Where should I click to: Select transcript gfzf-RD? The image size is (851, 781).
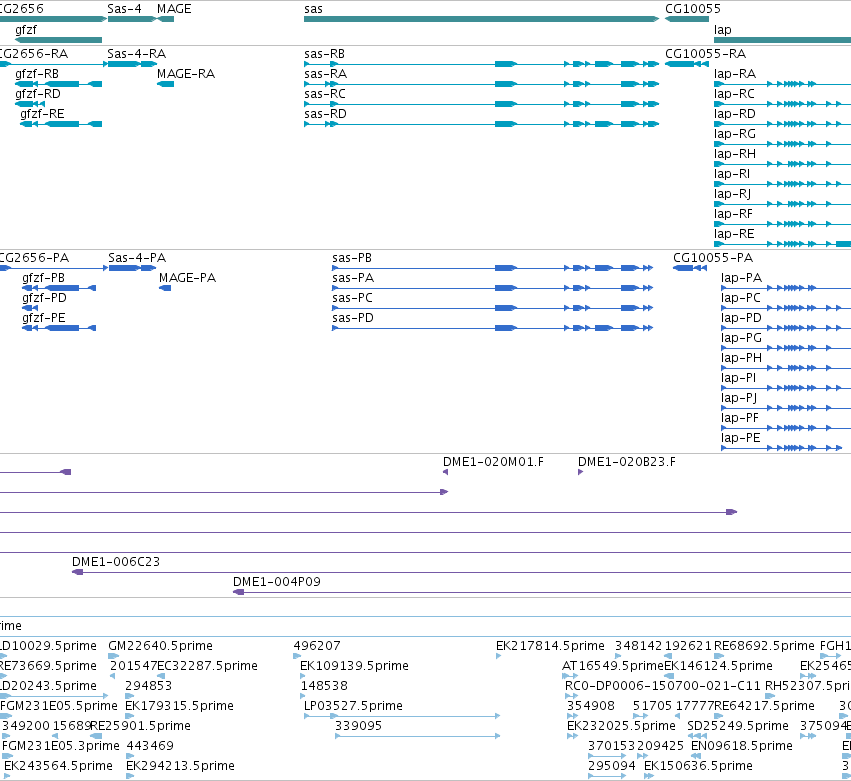pyautogui.click(x=30, y=104)
